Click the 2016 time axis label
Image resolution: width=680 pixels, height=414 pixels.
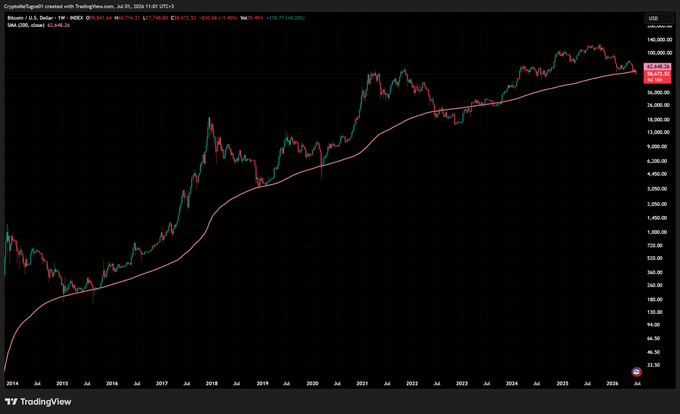(112, 383)
